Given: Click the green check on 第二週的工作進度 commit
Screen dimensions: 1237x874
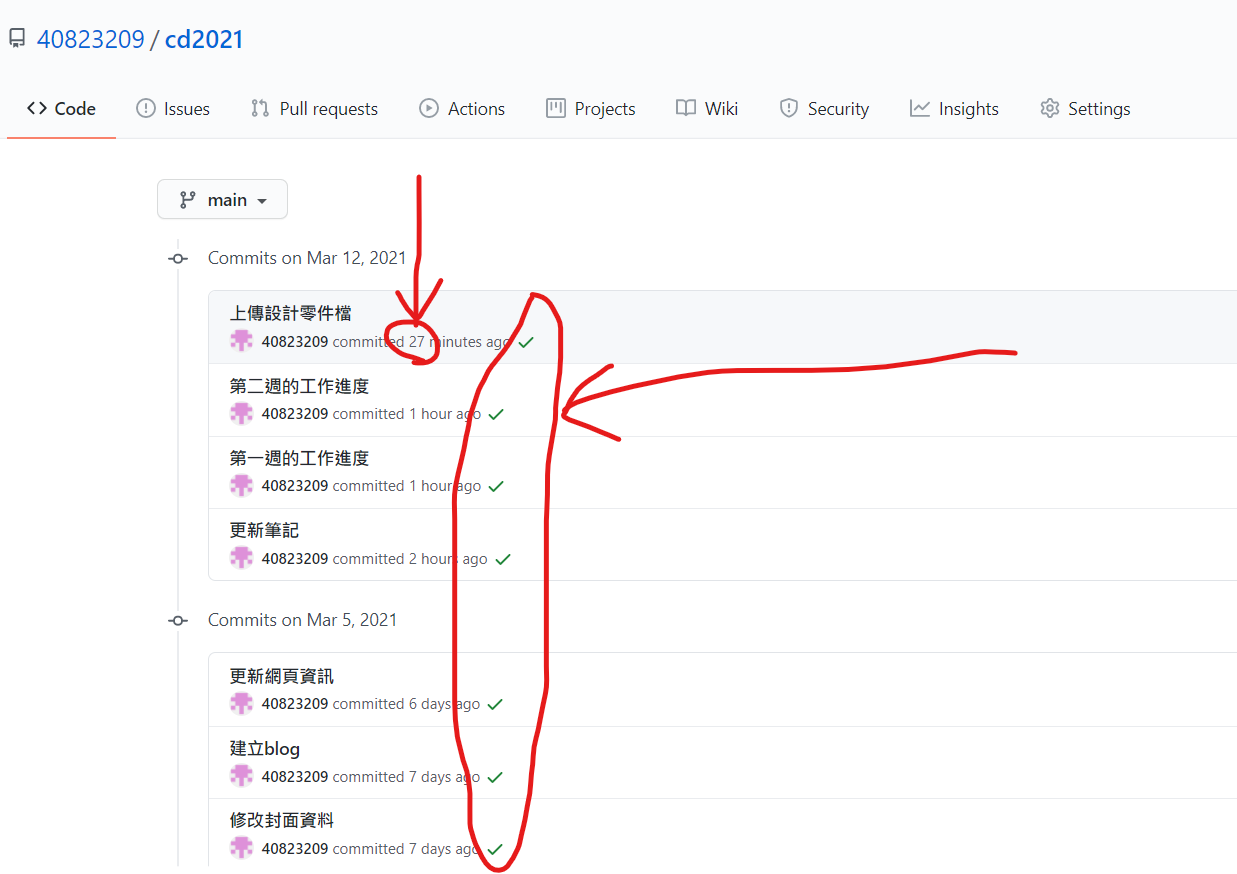Looking at the screenshot, I should [x=496, y=414].
